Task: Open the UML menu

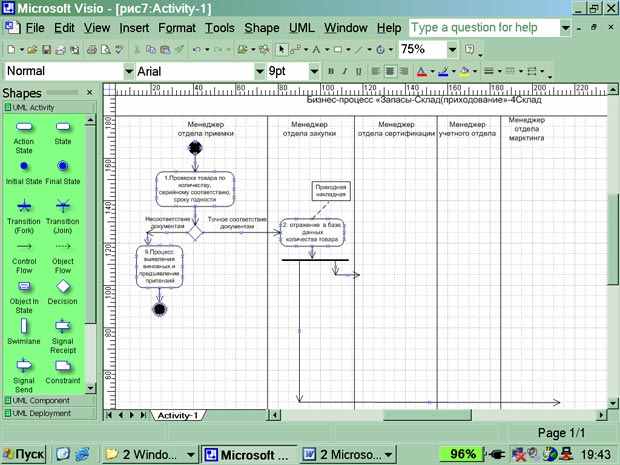Action: pos(302,28)
